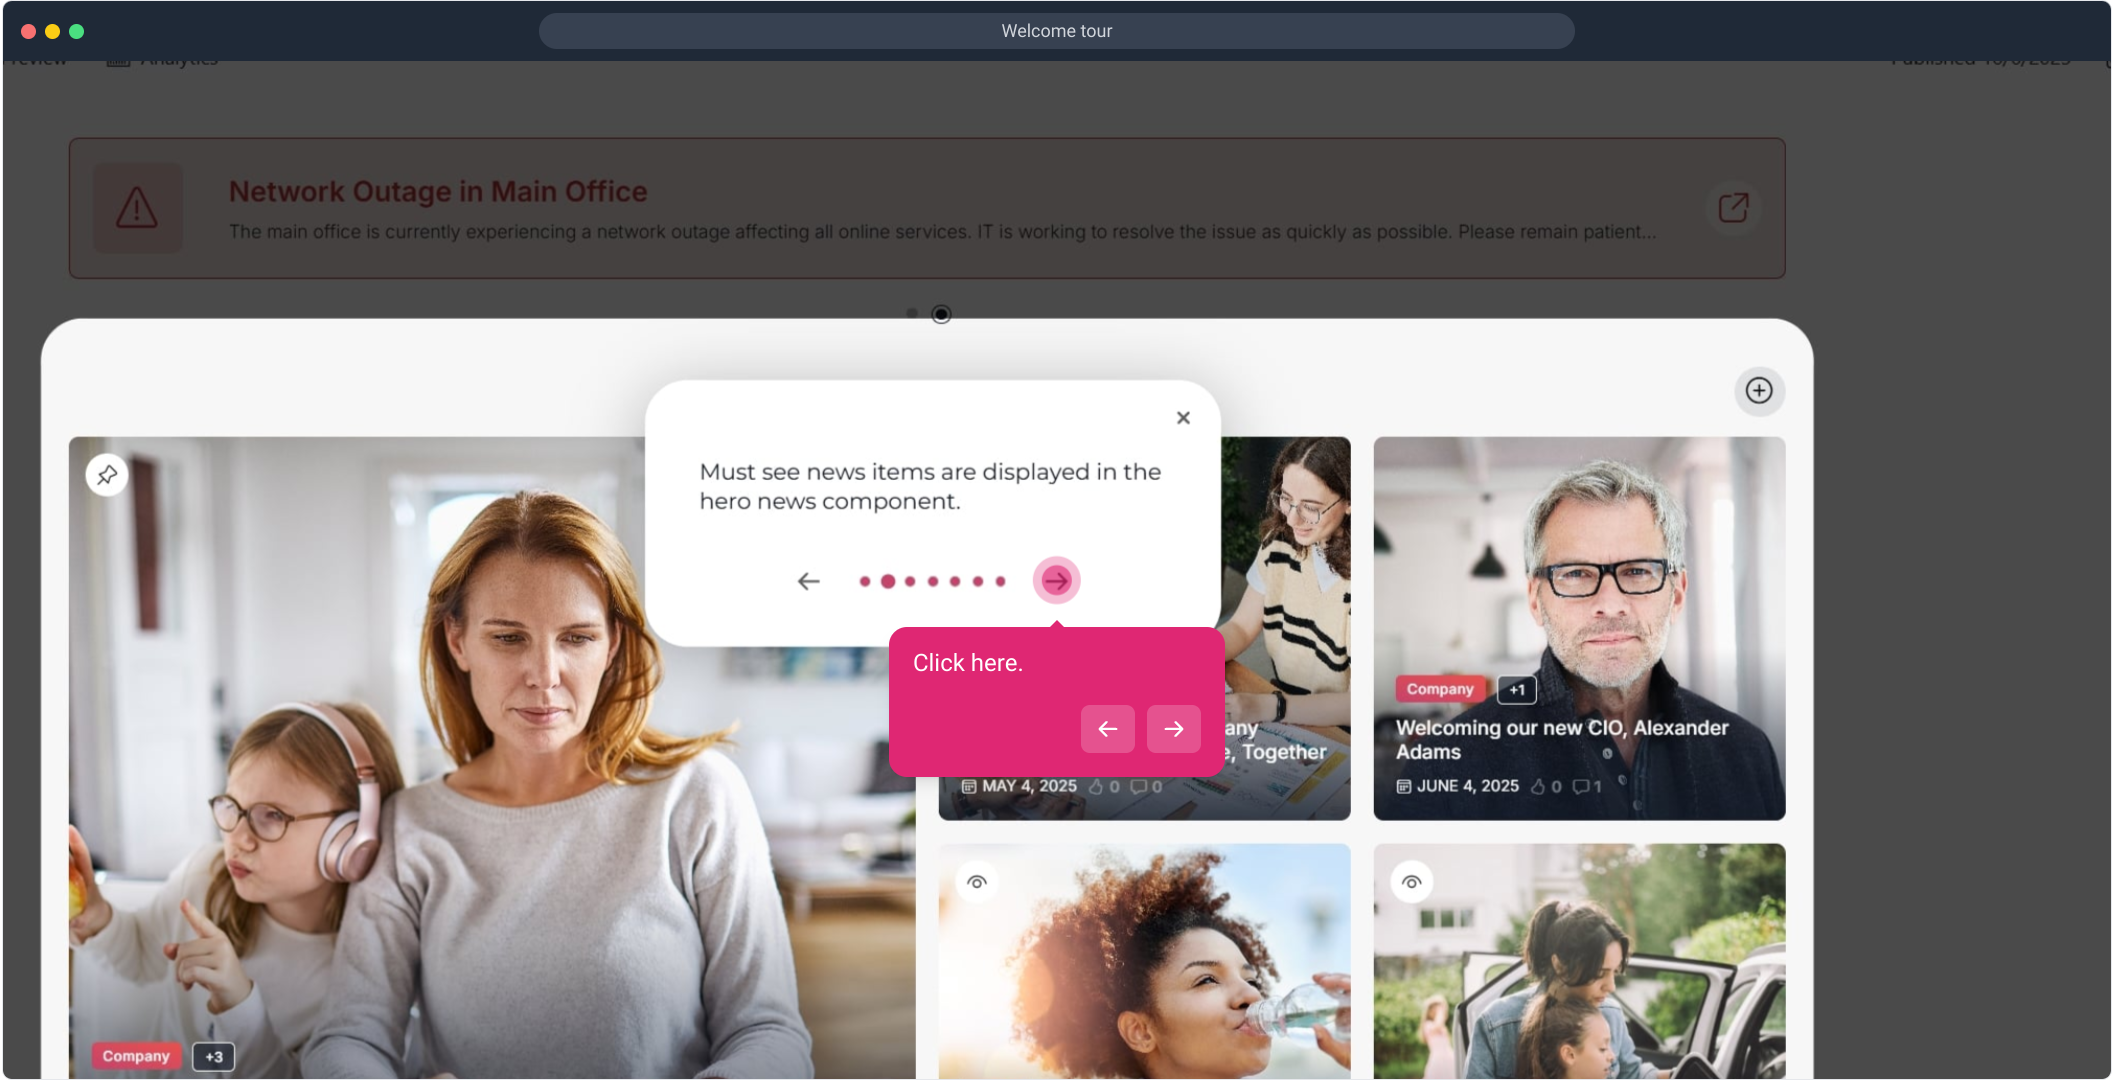This screenshot has width=2114, height=1080.
Task: Close the welcome tour popup
Action: click(x=1183, y=418)
